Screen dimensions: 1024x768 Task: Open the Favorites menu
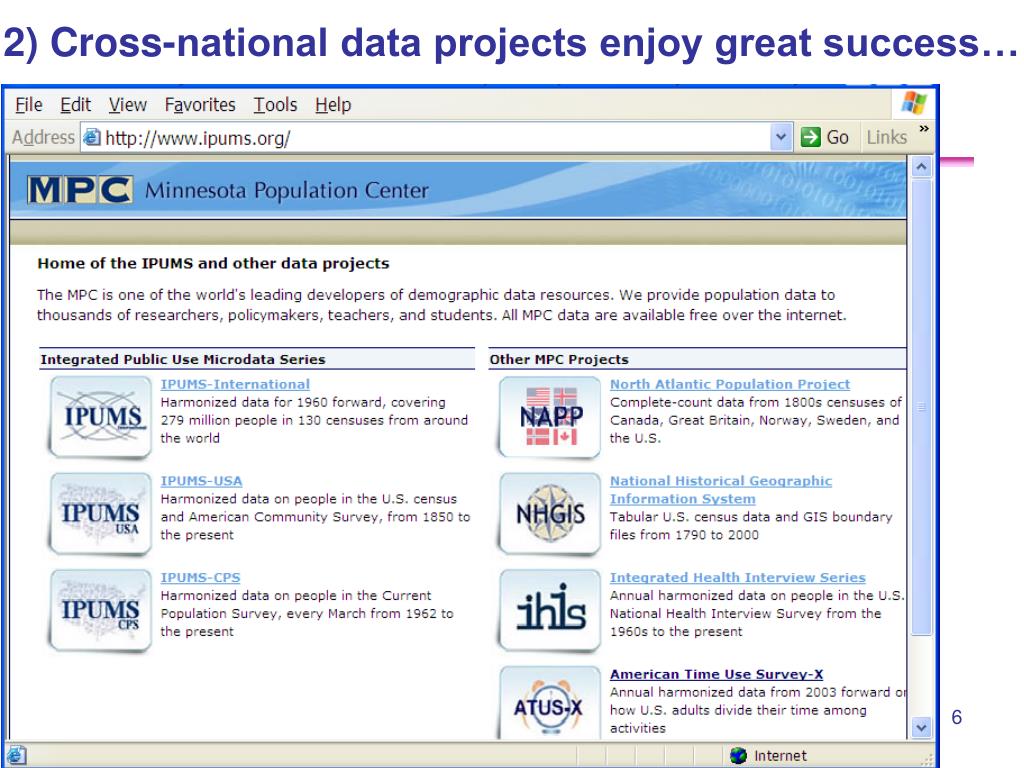pyautogui.click(x=200, y=104)
